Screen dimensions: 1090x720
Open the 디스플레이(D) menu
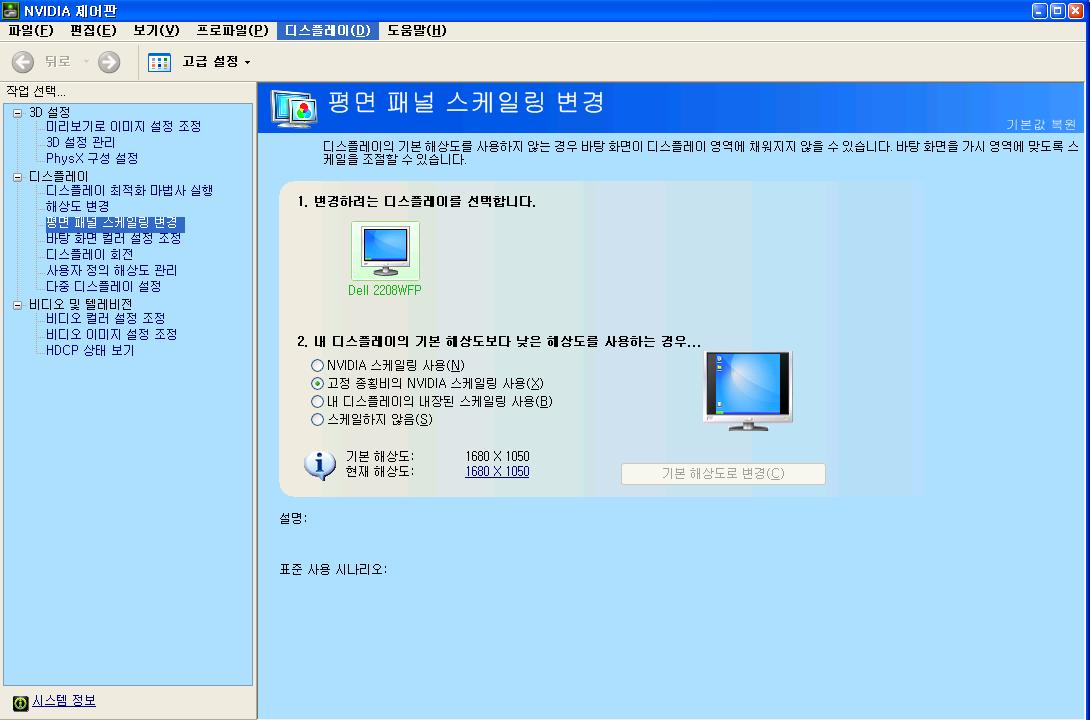(327, 31)
